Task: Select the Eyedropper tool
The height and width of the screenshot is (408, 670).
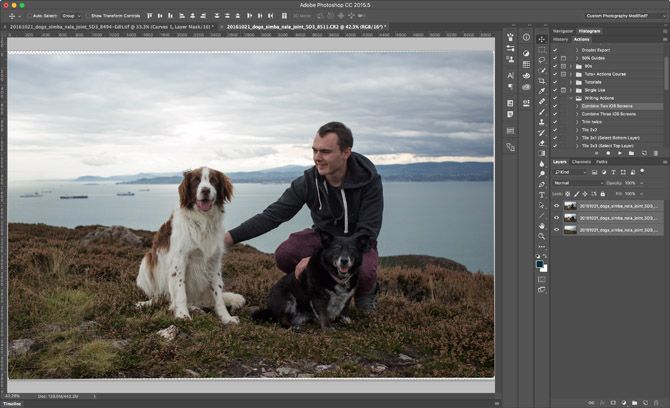Action: coord(541,91)
